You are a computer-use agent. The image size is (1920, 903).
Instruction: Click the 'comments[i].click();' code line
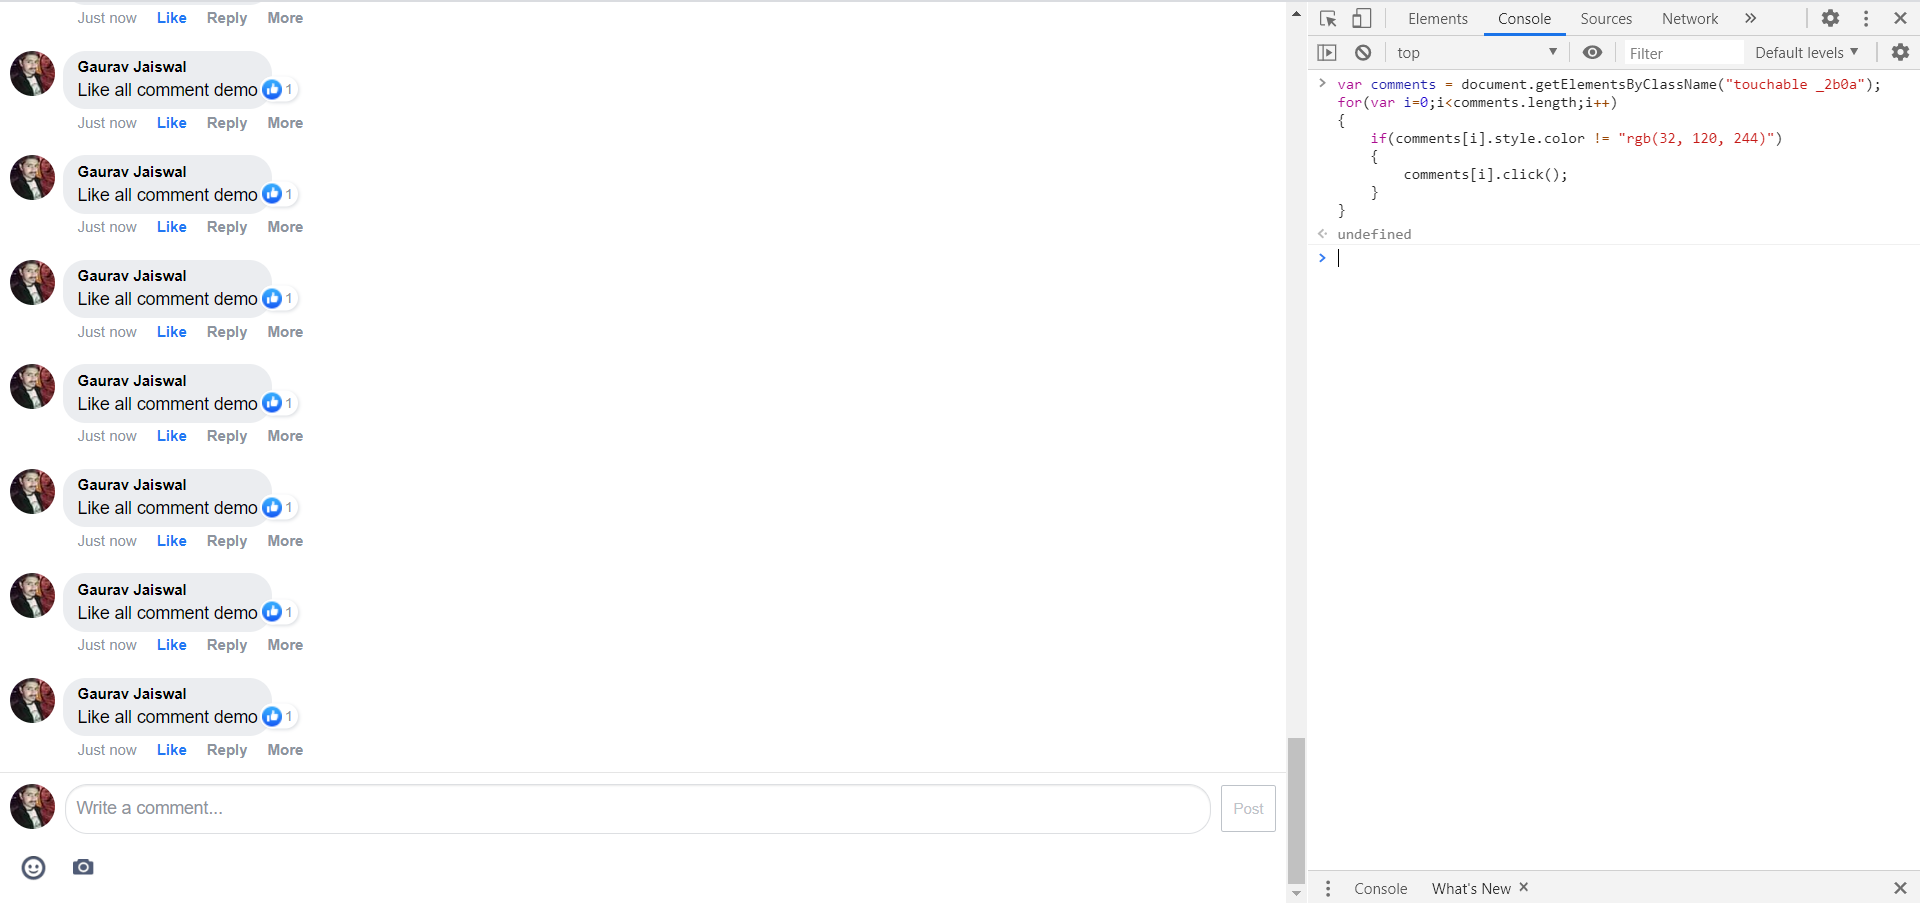[1485, 175]
